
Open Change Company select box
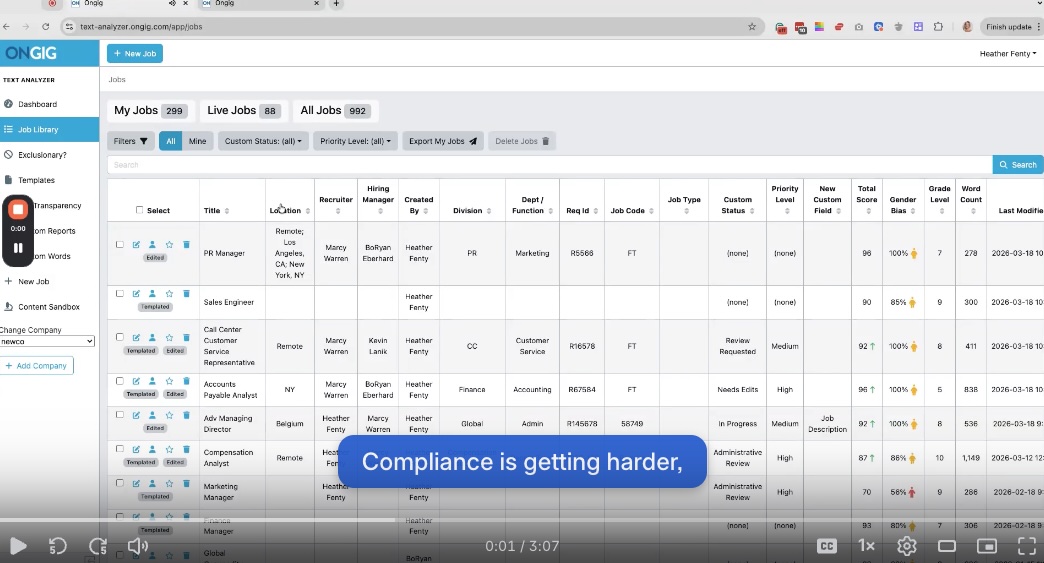point(47,341)
